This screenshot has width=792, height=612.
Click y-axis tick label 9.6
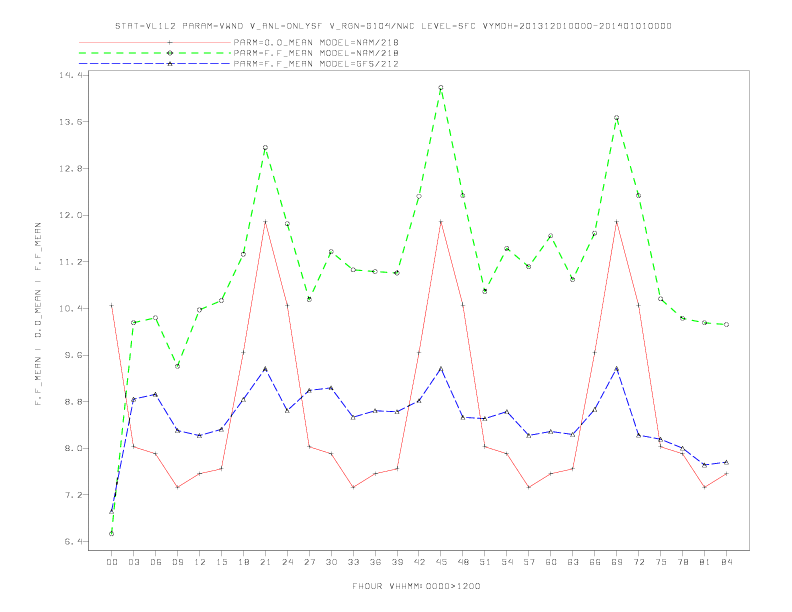pos(72,355)
